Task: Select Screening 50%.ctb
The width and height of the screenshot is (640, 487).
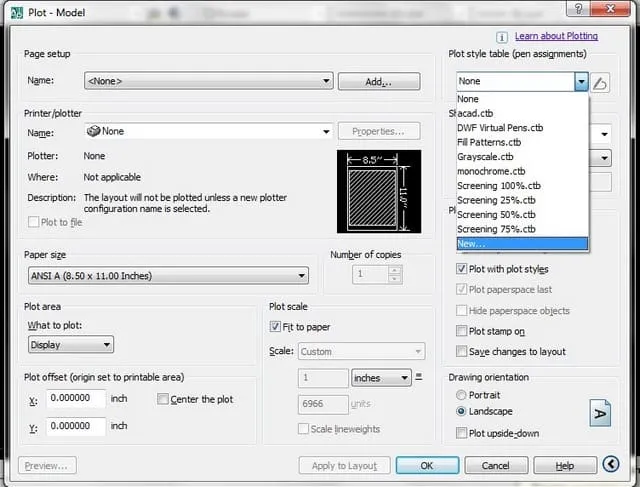Action: coord(522,215)
